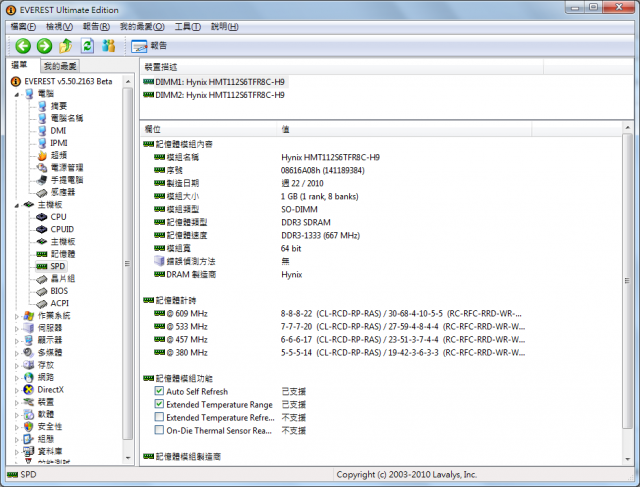
Task: Expand the 網路 tree node
Action: pos(17,378)
